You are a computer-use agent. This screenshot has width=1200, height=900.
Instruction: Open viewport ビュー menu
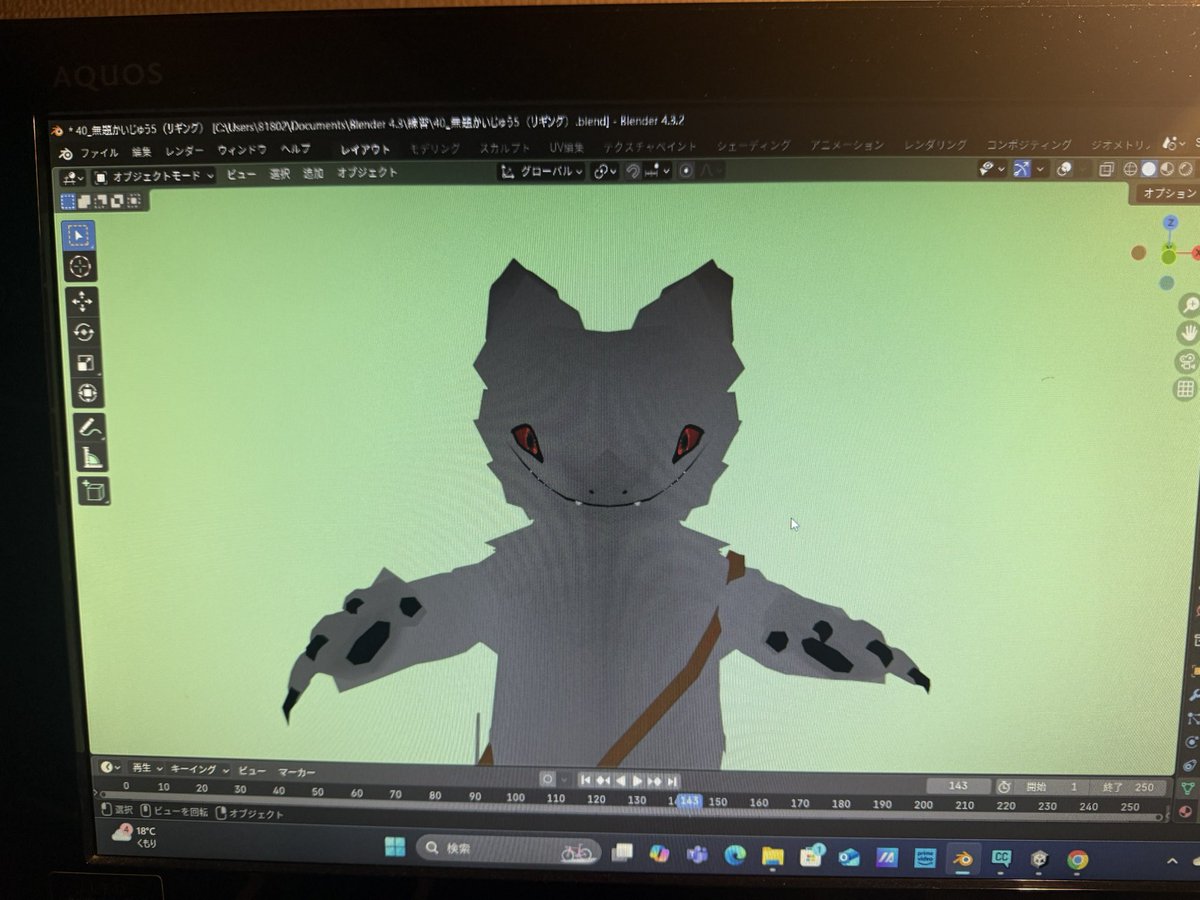tap(241, 174)
